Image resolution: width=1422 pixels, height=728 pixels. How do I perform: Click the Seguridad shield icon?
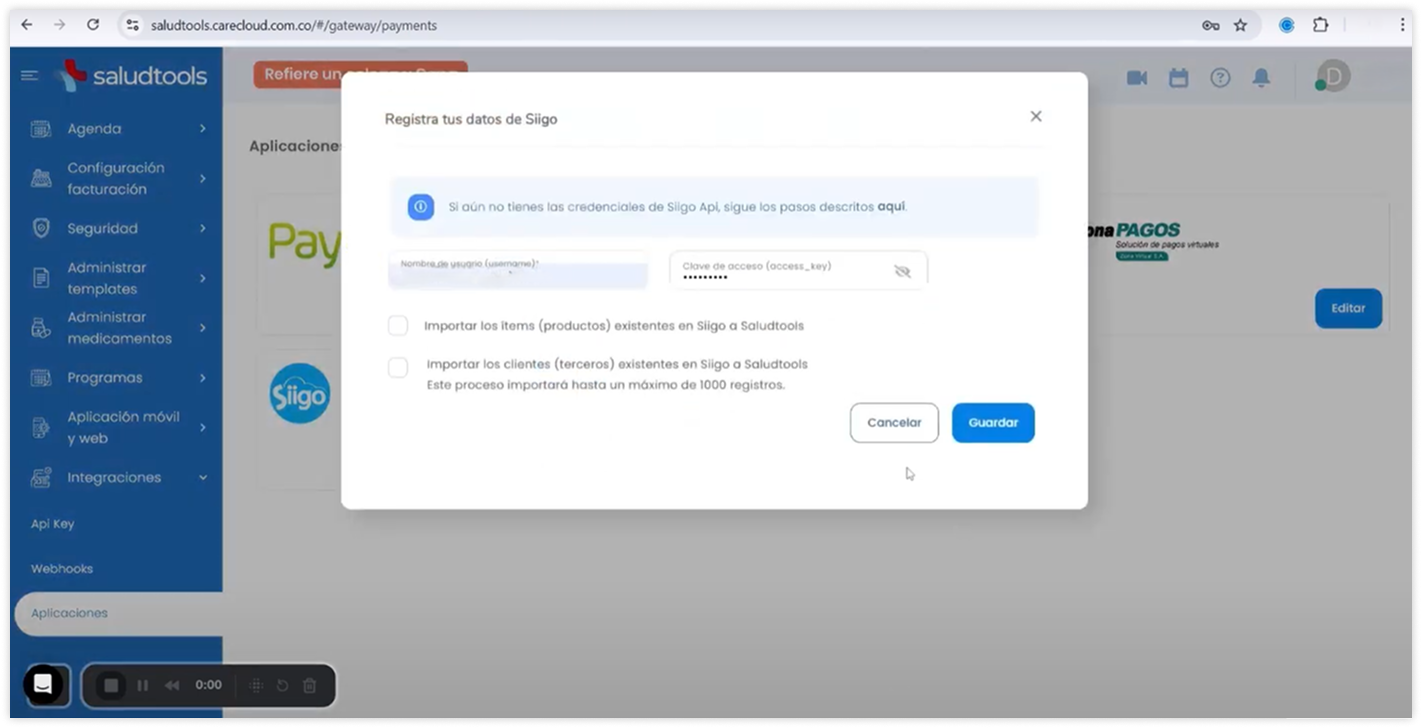(x=41, y=228)
